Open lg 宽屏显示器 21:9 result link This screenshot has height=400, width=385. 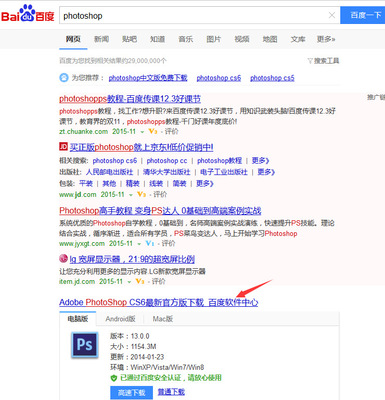132,259
